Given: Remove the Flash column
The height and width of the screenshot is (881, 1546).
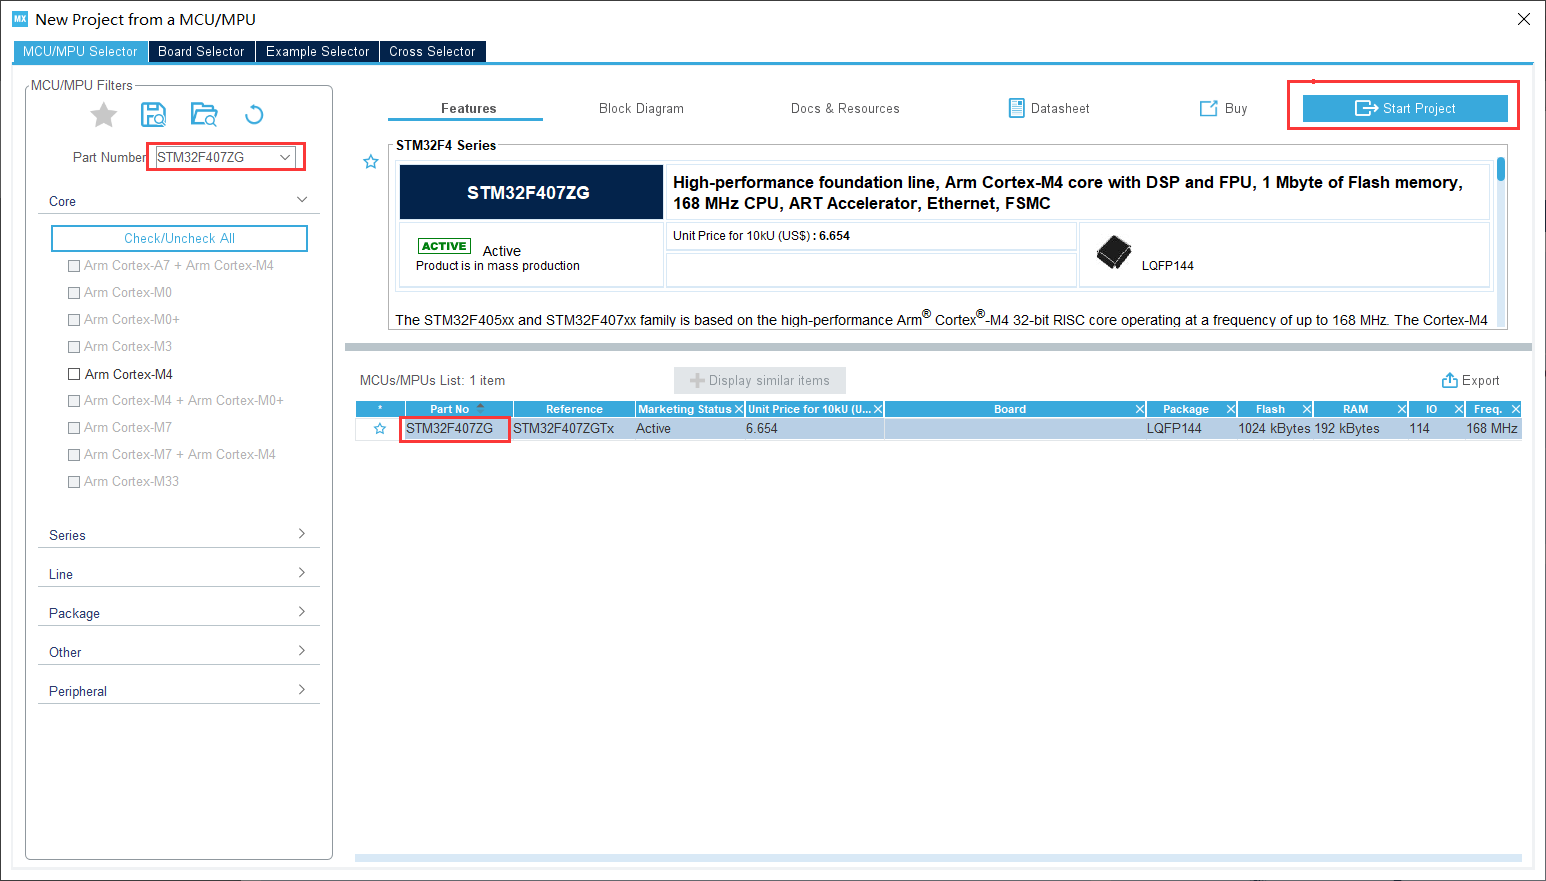Looking at the screenshot, I should coord(1307,409).
